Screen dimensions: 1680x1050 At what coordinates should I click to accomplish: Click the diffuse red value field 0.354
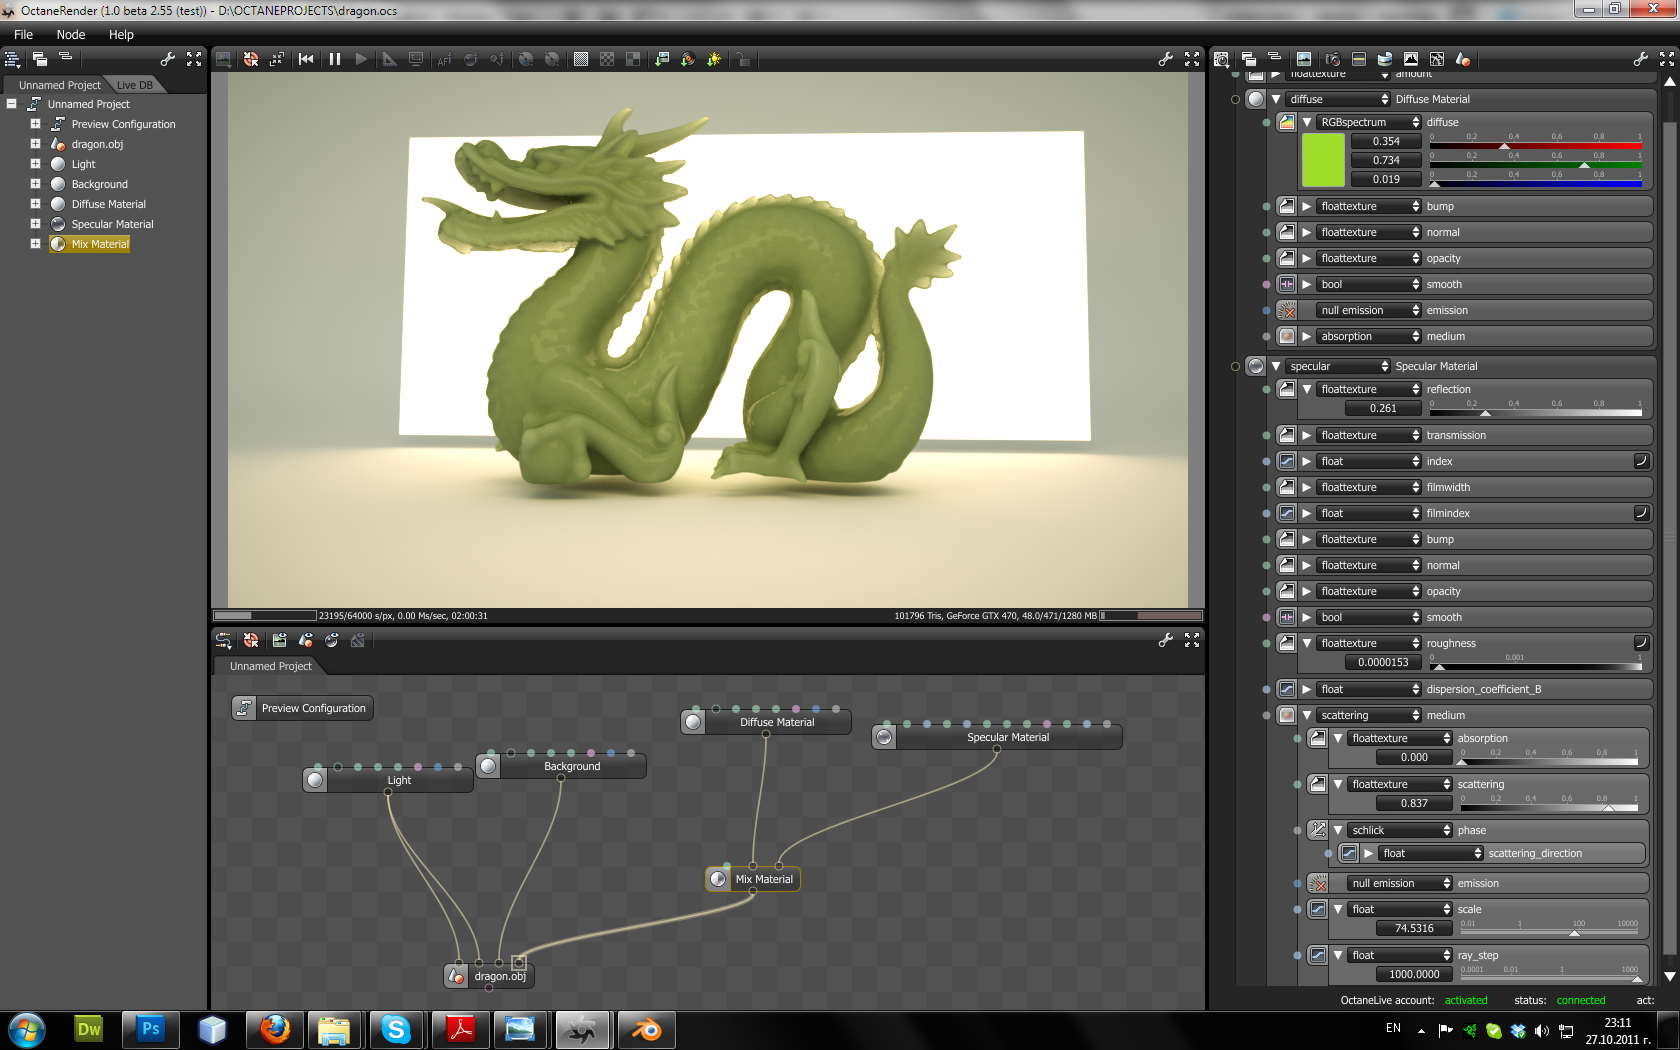point(1386,141)
